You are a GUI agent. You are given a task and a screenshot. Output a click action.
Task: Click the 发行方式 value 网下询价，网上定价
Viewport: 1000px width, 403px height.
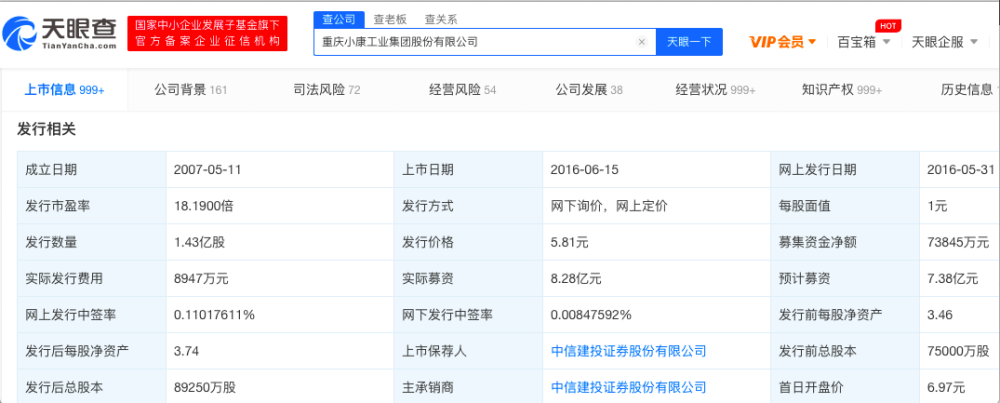tap(608, 206)
